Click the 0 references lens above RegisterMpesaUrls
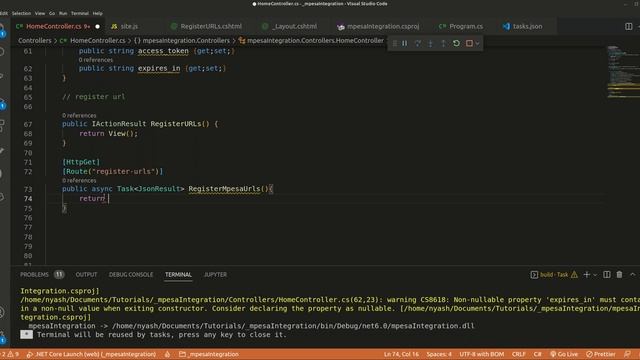The image size is (640, 360). point(79,180)
